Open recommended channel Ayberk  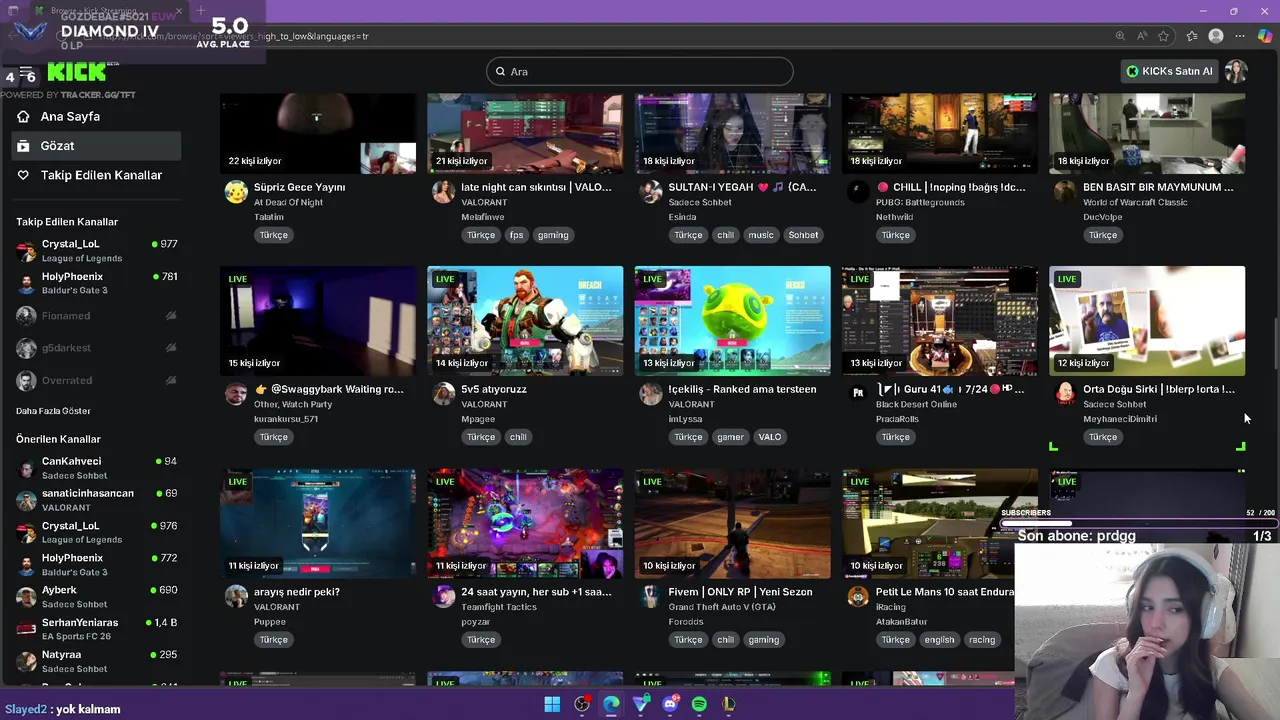coord(96,597)
